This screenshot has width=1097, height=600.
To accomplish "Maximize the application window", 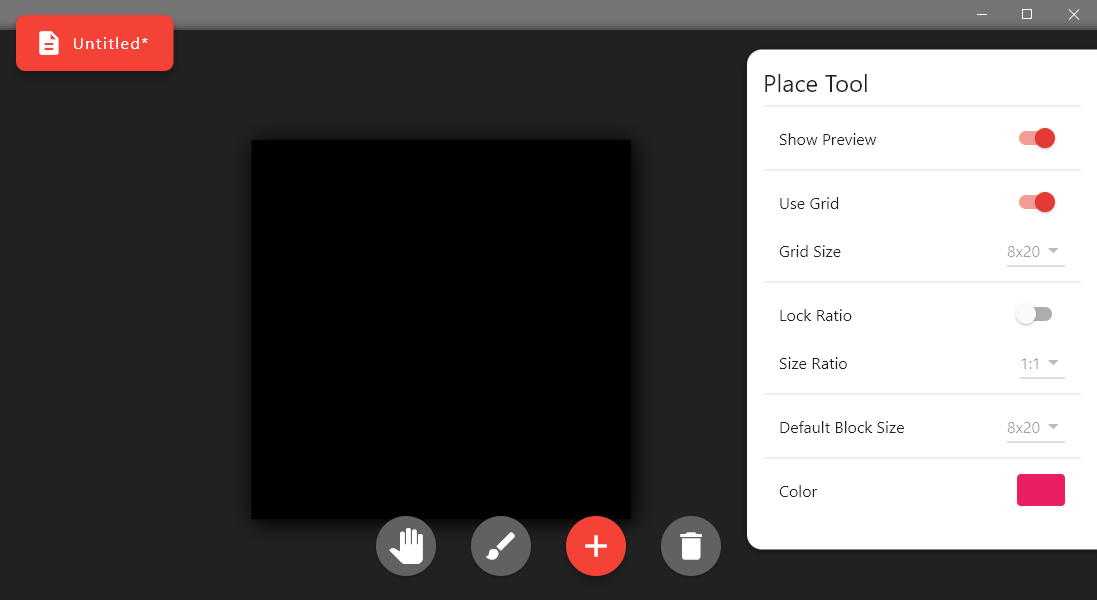I will point(1026,14).
